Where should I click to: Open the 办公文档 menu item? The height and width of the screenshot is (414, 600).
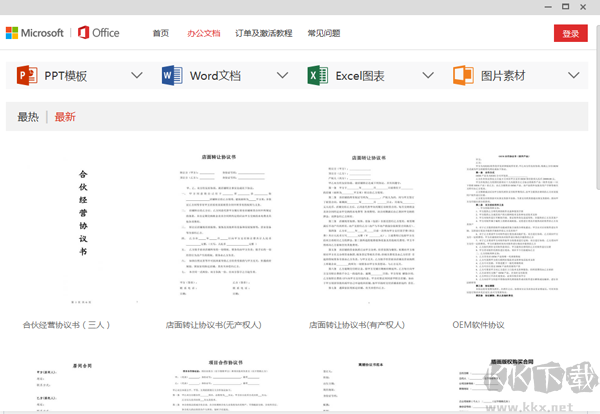point(204,33)
